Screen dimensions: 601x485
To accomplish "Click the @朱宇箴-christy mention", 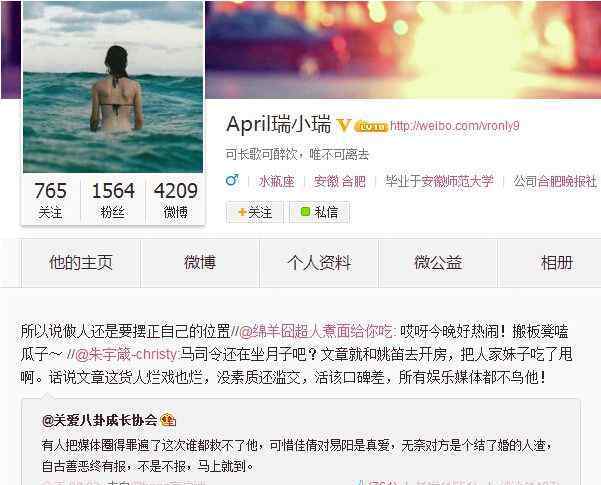I will point(126,354).
